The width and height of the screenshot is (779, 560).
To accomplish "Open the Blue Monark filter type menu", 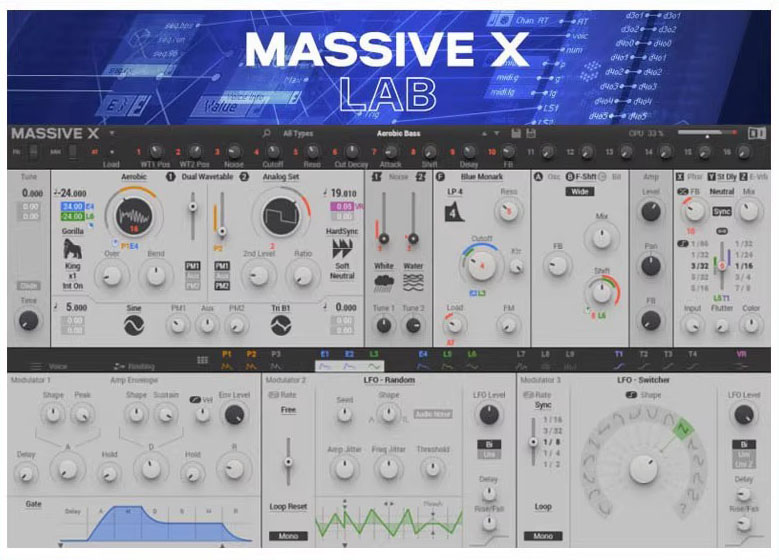I will click(479, 177).
